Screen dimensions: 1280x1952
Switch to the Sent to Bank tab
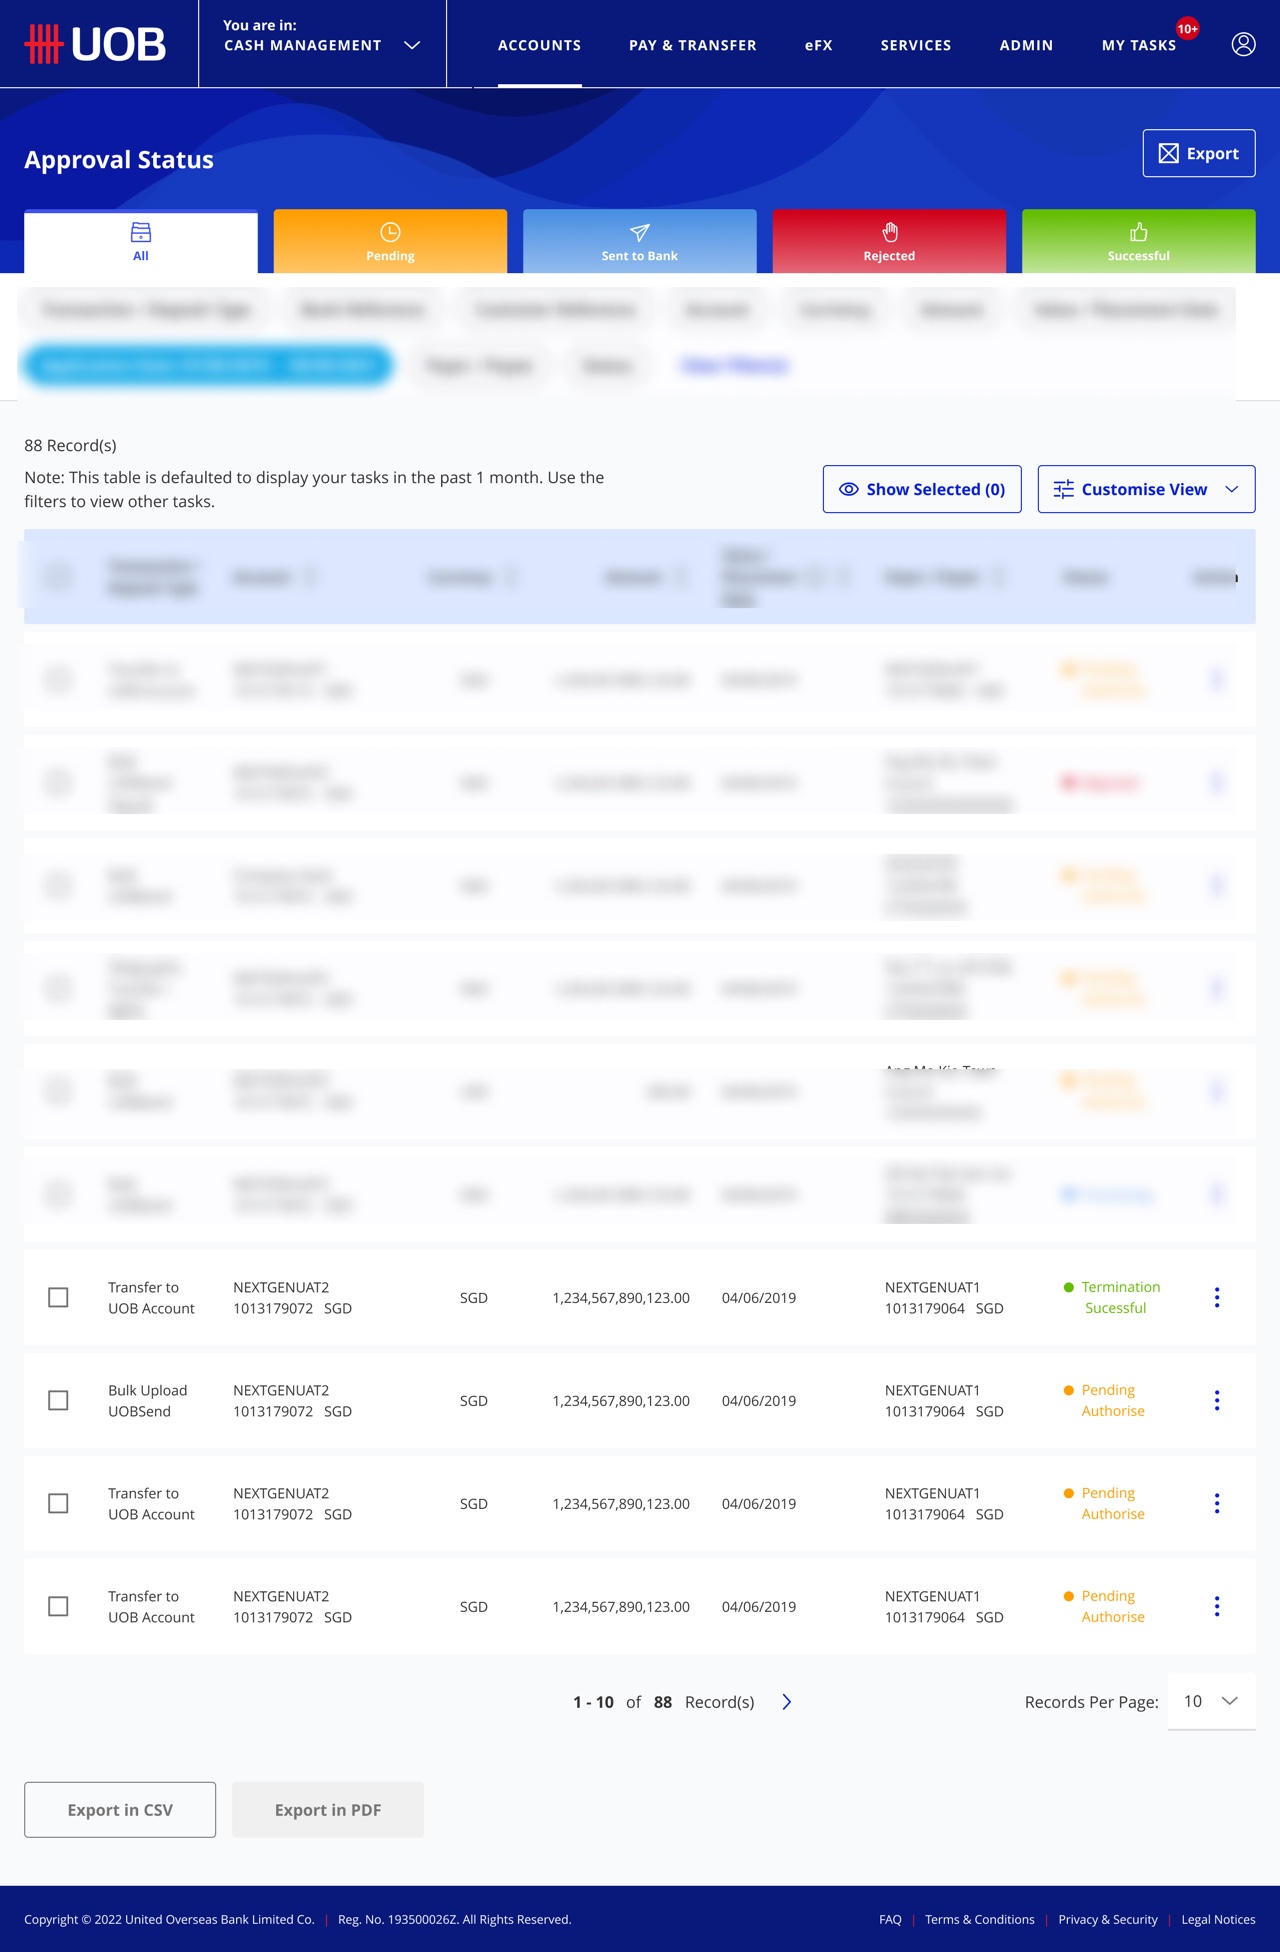(x=640, y=242)
